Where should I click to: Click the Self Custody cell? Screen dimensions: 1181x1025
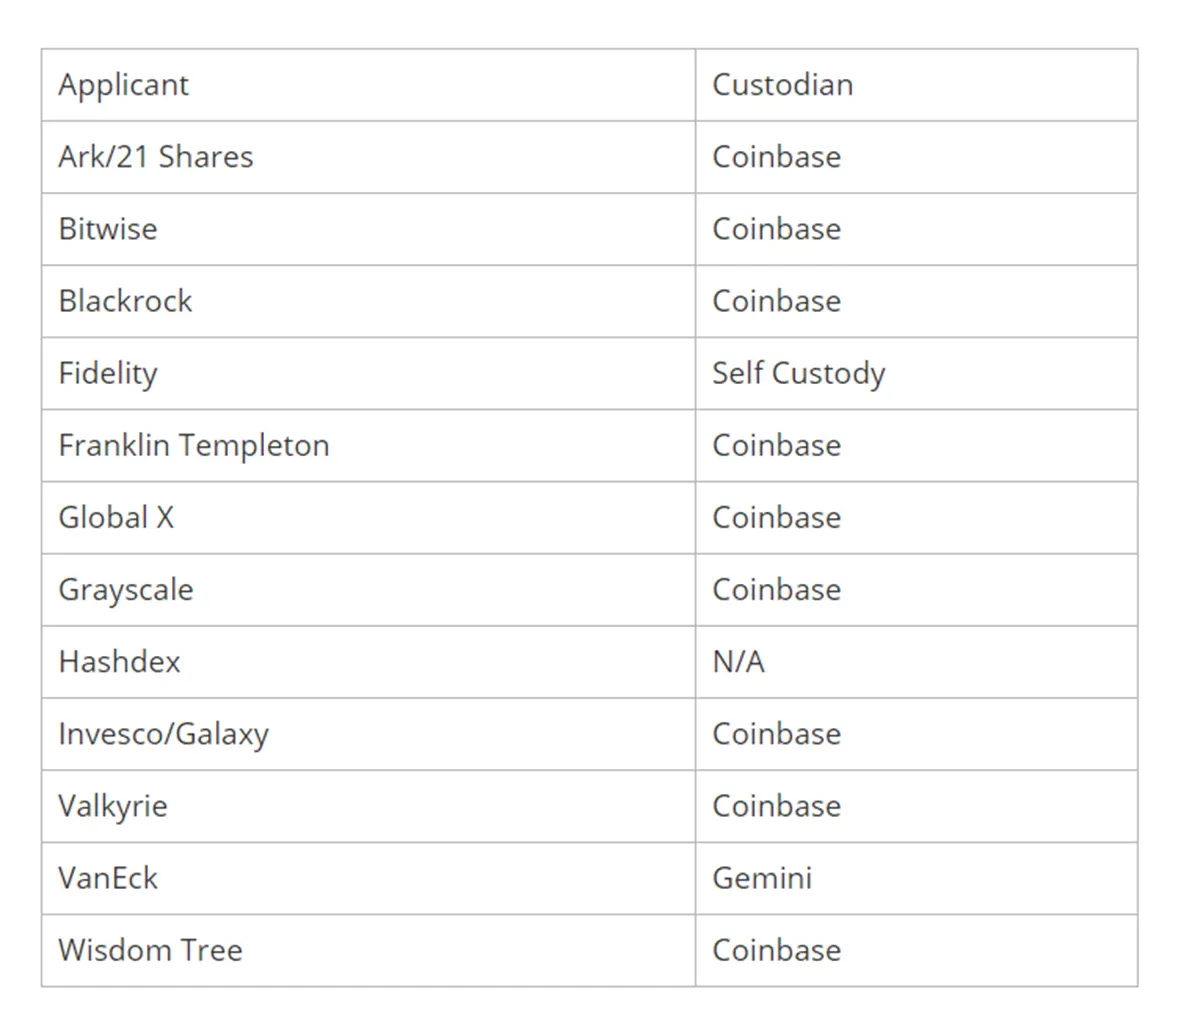point(917,374)
